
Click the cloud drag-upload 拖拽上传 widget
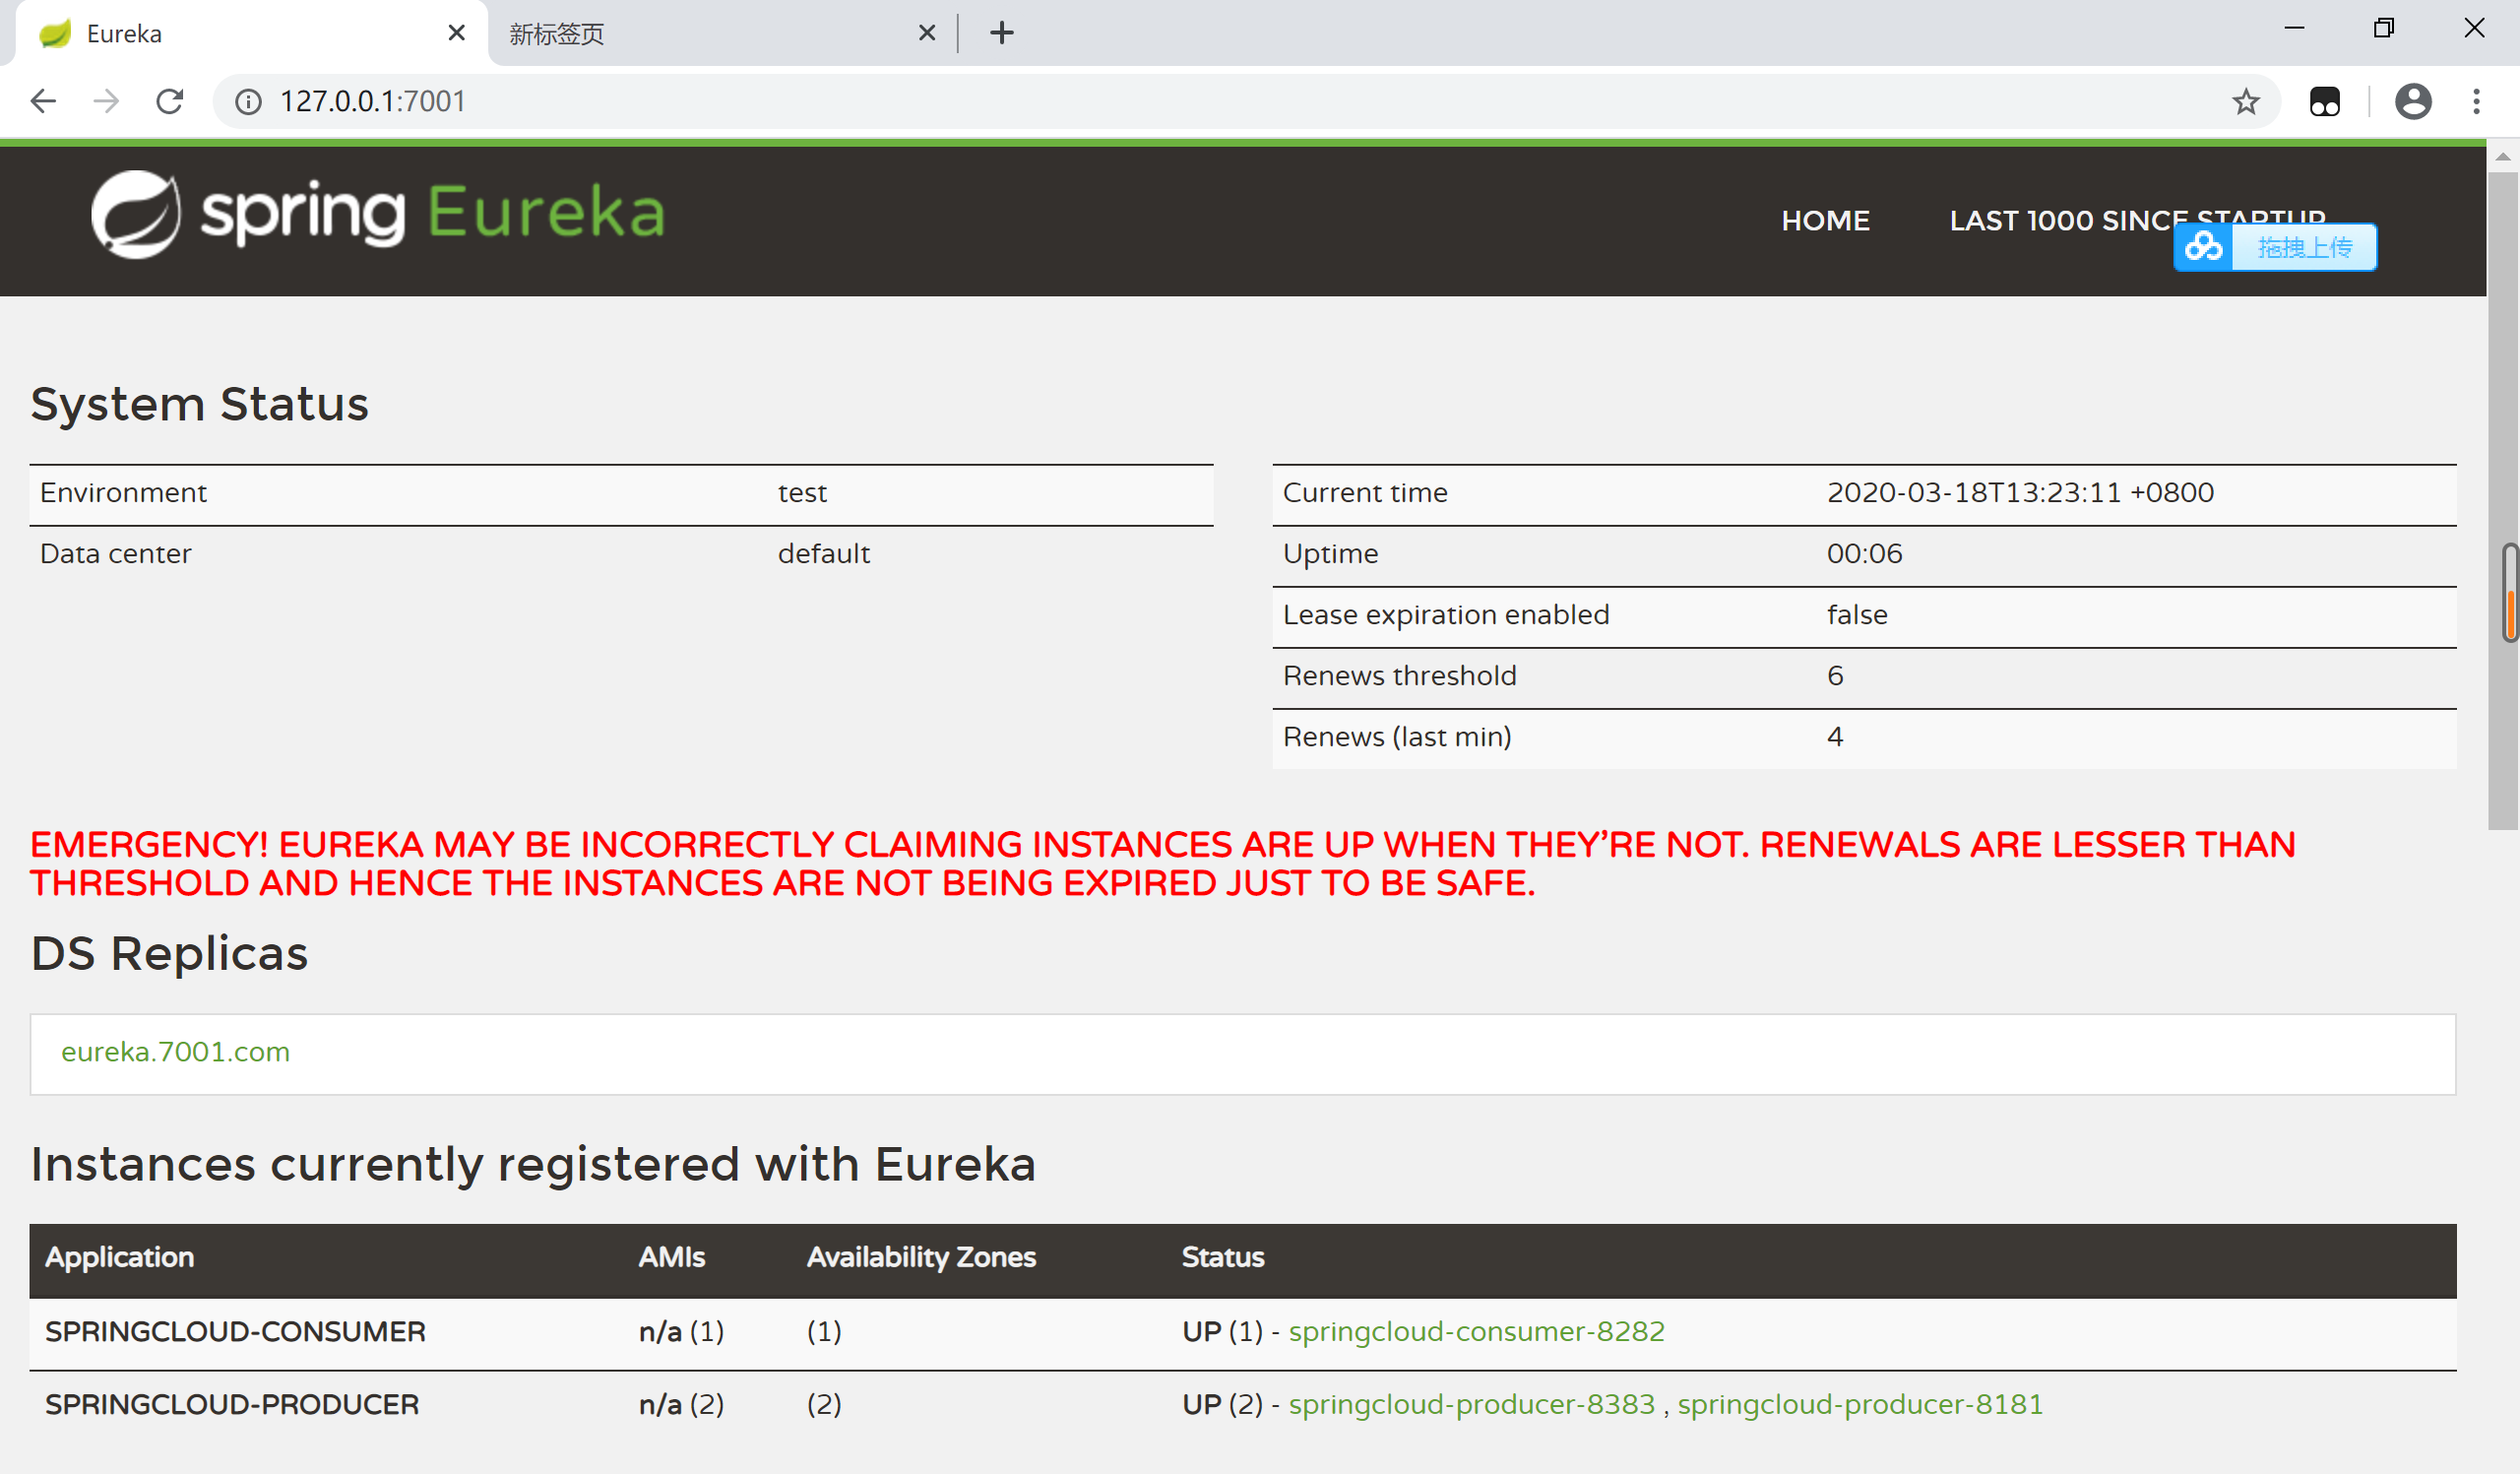pyautogui.click(x=2275, y=247)
